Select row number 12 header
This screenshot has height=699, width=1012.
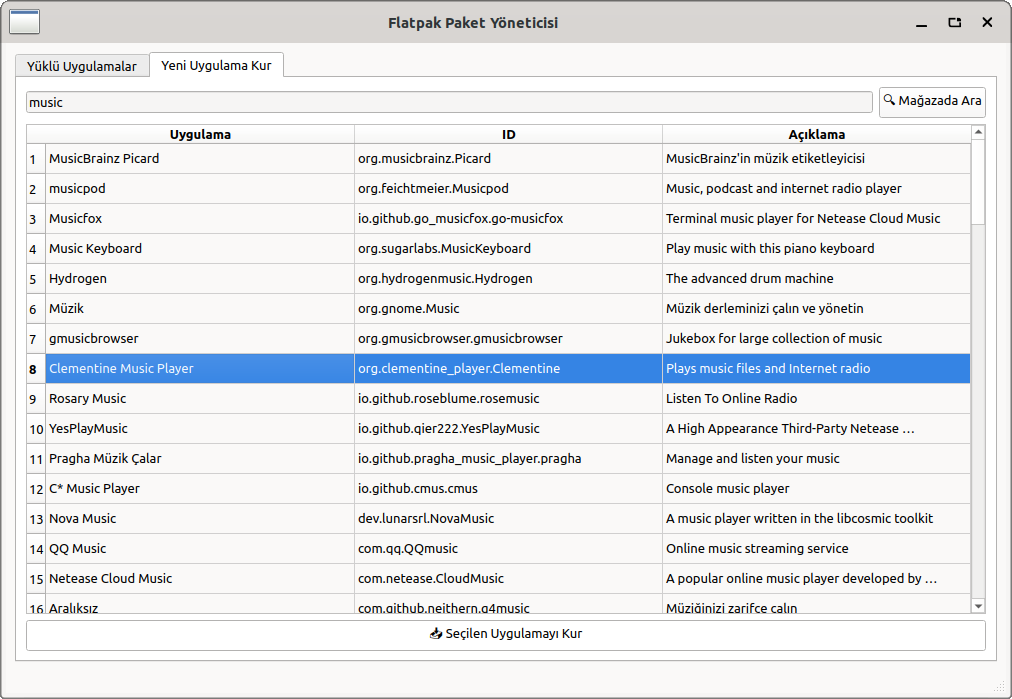[x=36, y=488]
